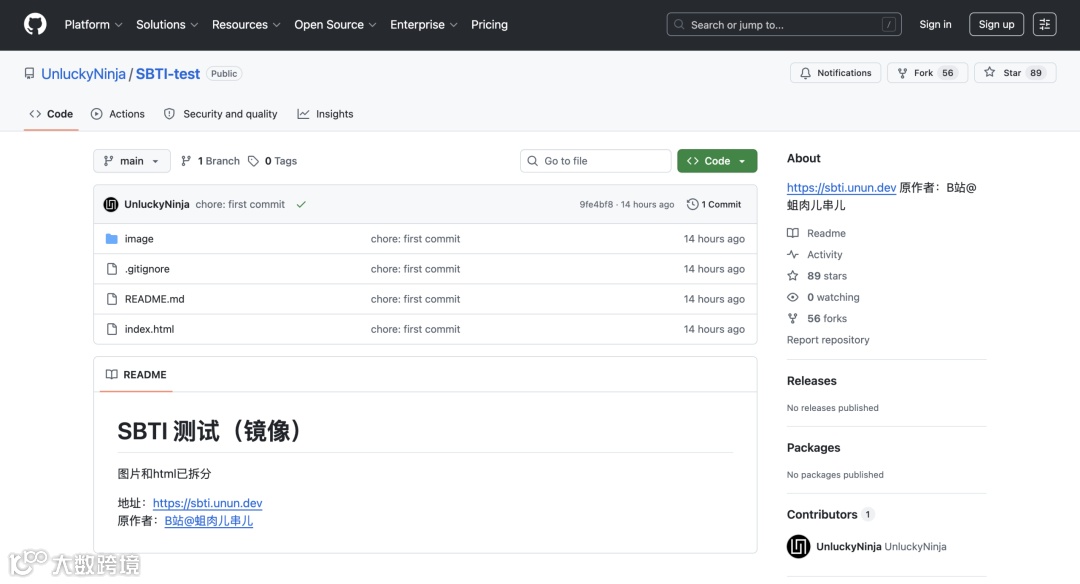Click the Sign up button

tap(996, 24)
